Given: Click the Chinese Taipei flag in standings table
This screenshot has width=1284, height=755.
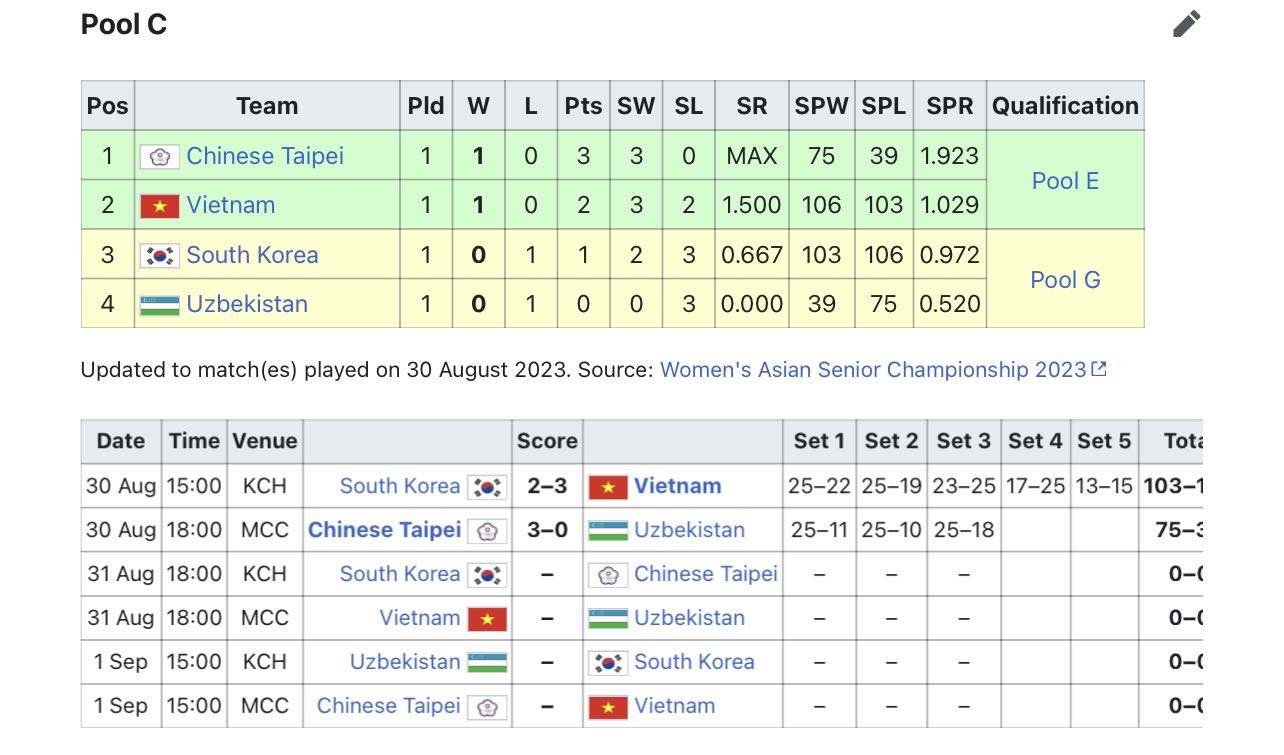Looking at the screenshot, I should click(159, 157).
